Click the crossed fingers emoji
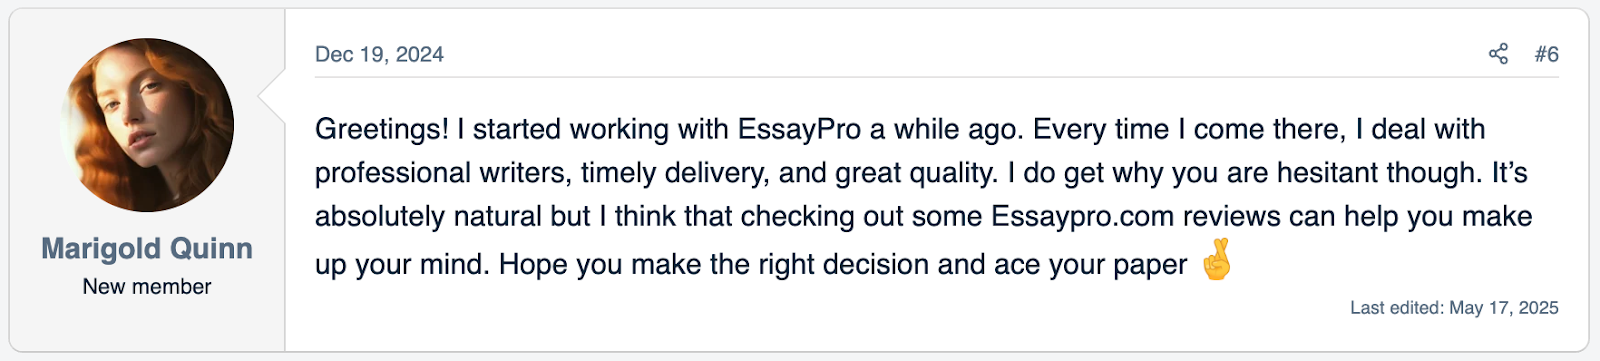The height and width of the screenshot is (361, 1600). coord(1216,260)
